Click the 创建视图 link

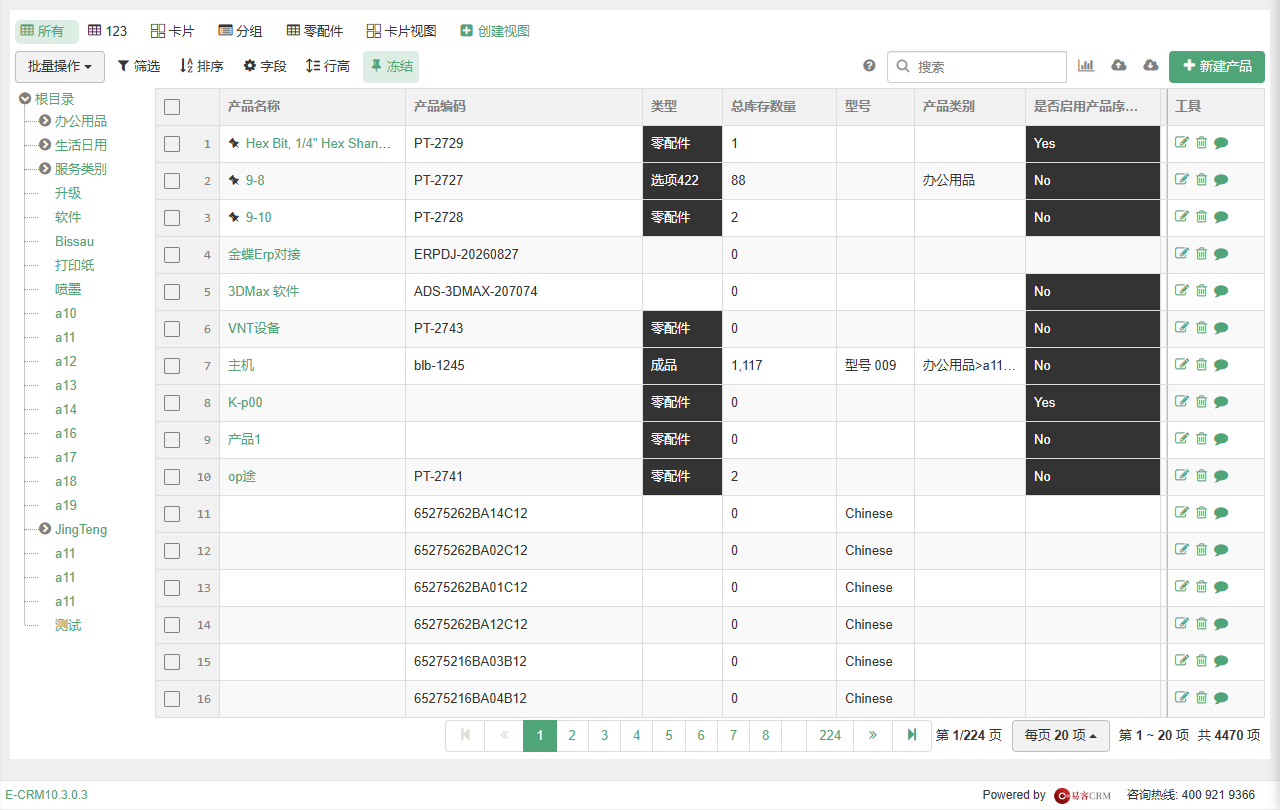tap(495, 31)
